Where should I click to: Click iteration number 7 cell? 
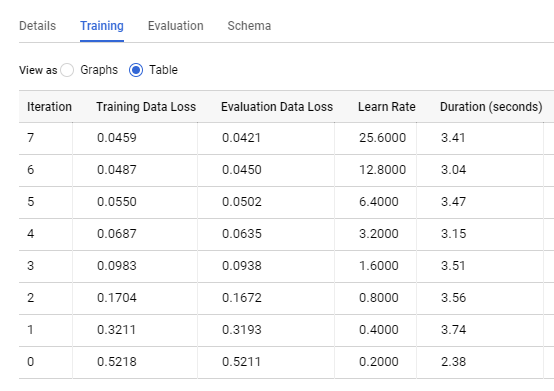coord(31,137)
